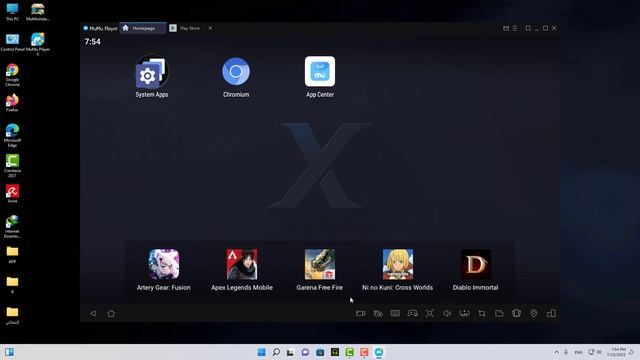The height and width of the screenshot is (360, 640).
Task: Open taskbar clock and date
Action: [x=616, y=352]
